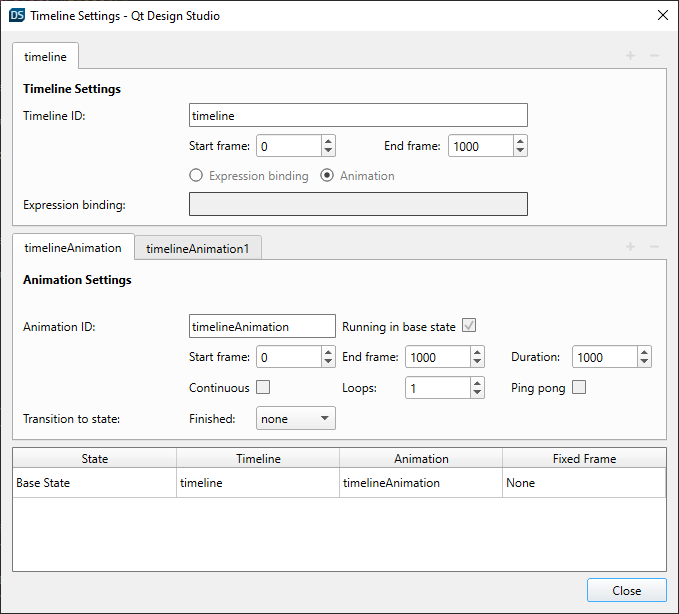This screenshot has height=614, width=679.
Task: Enable the Continuous checkbox
Action: pos(263,388)
